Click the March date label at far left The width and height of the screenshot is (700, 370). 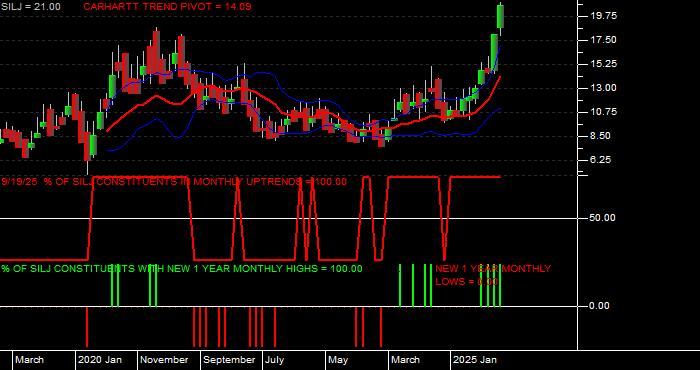click(x=29, y=360)
